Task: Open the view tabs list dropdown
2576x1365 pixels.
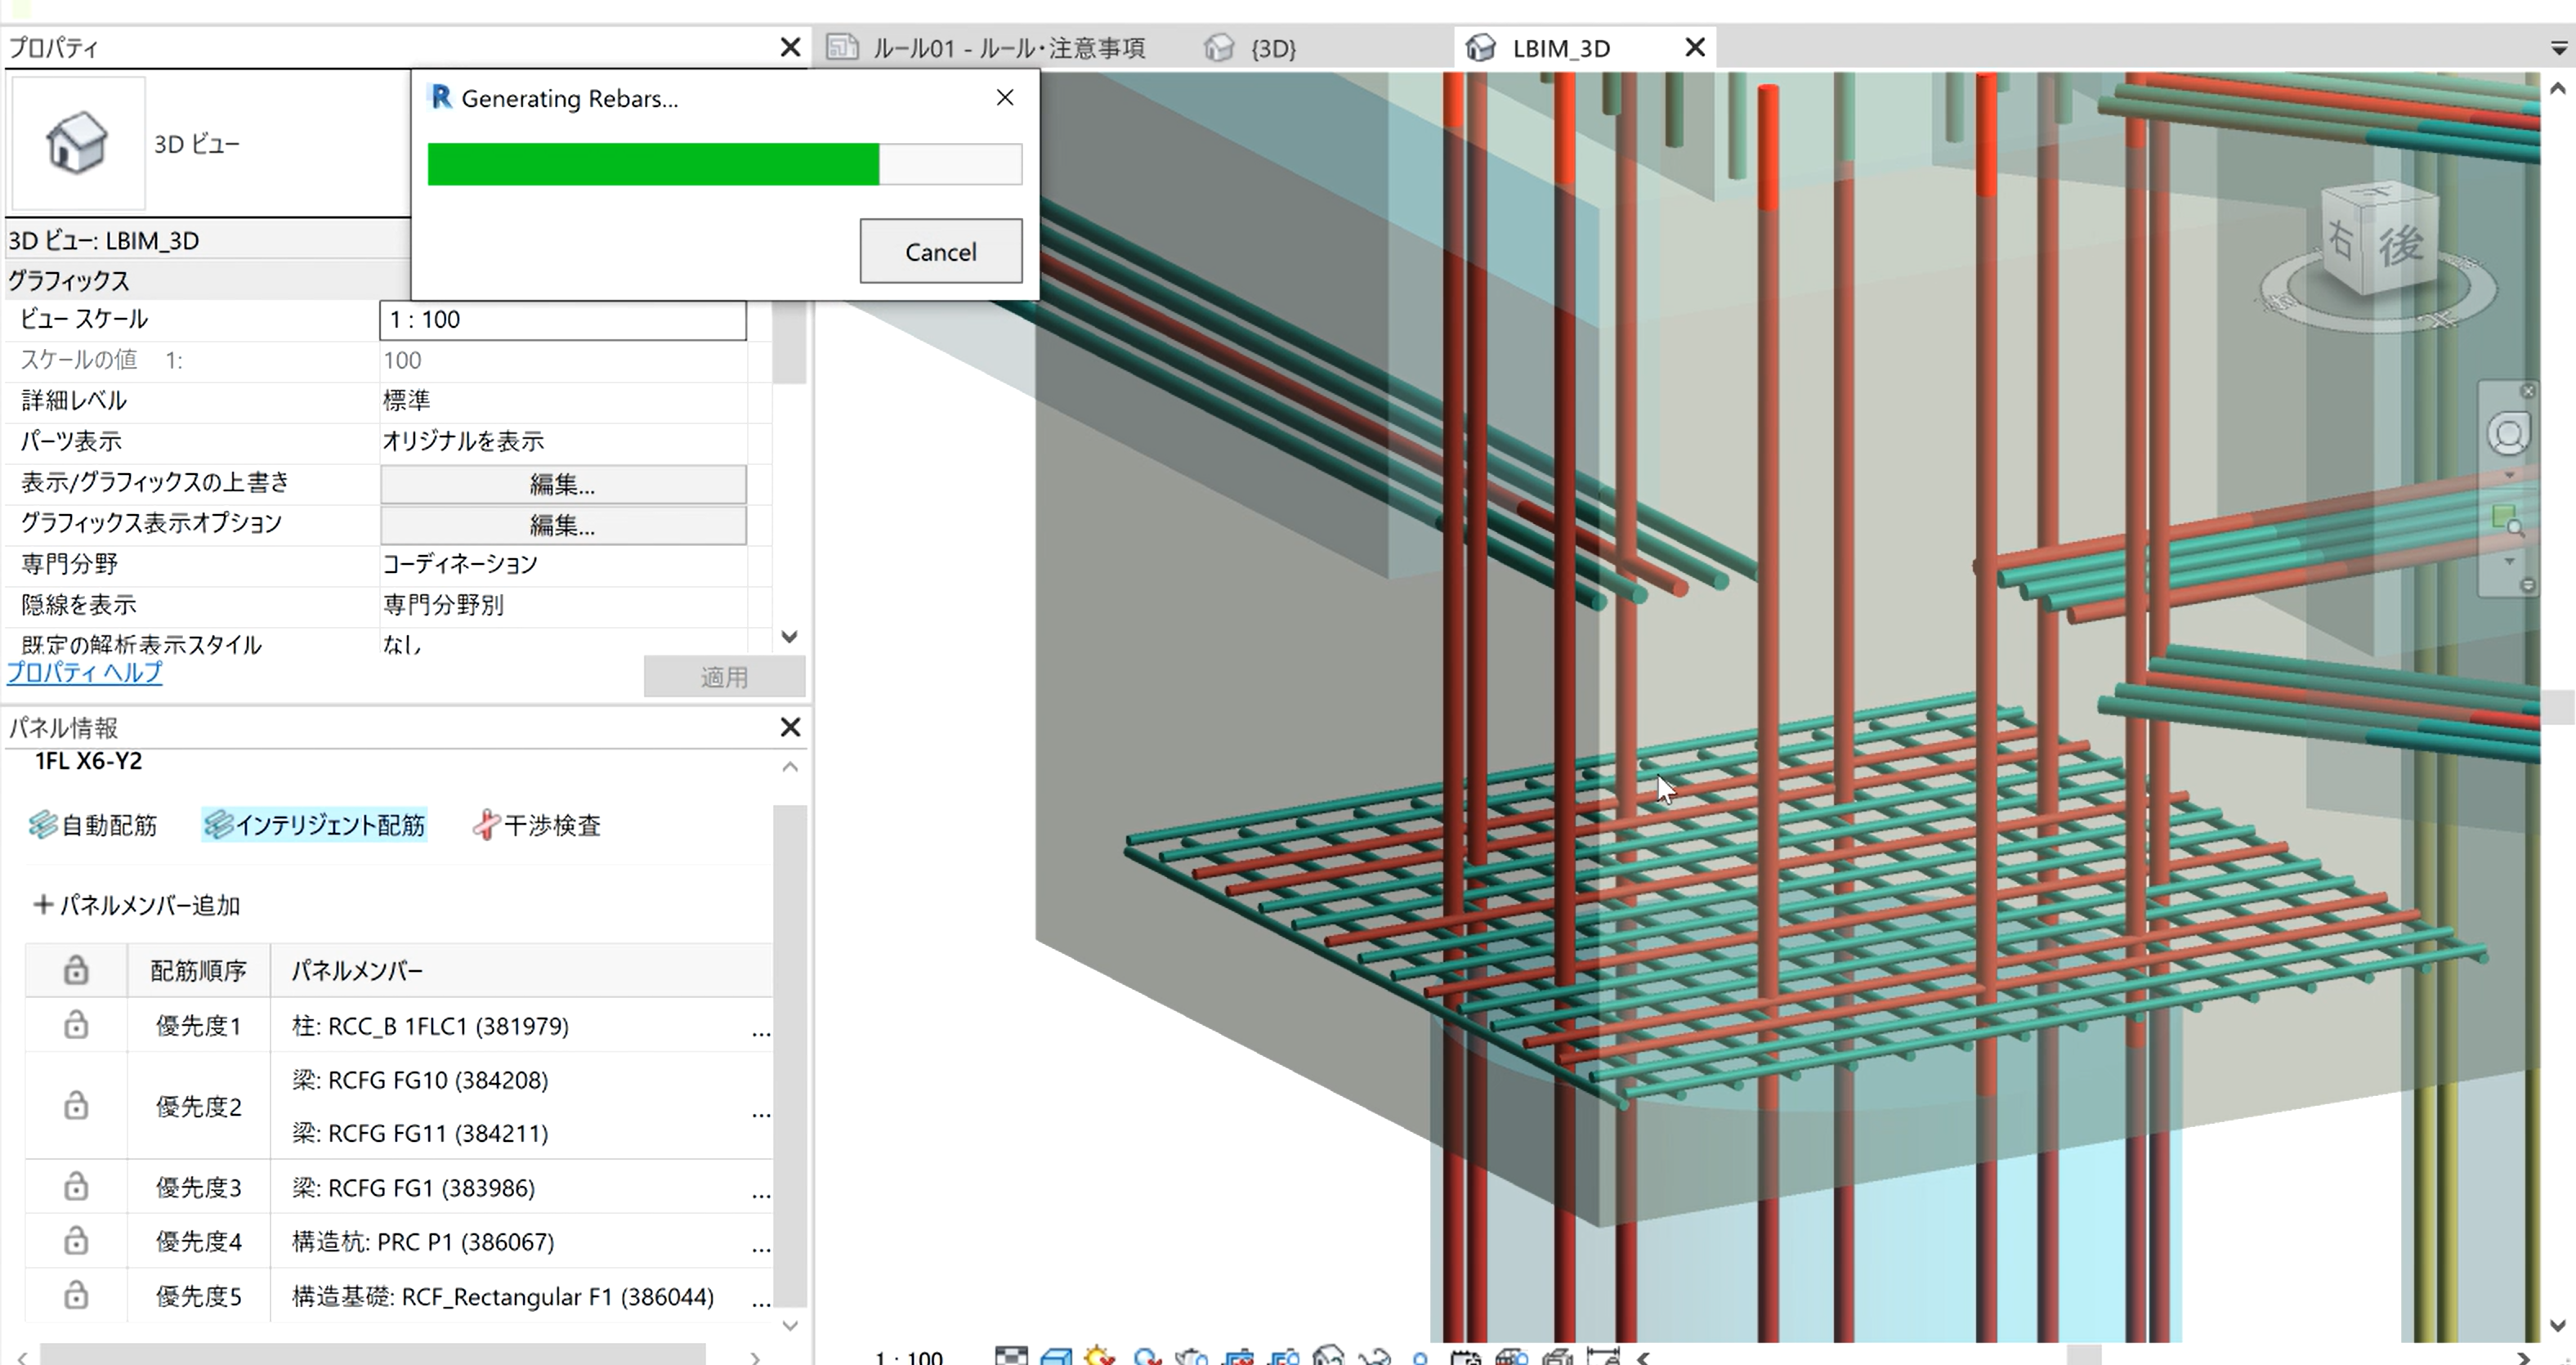Action: (x=2558, y=48)
